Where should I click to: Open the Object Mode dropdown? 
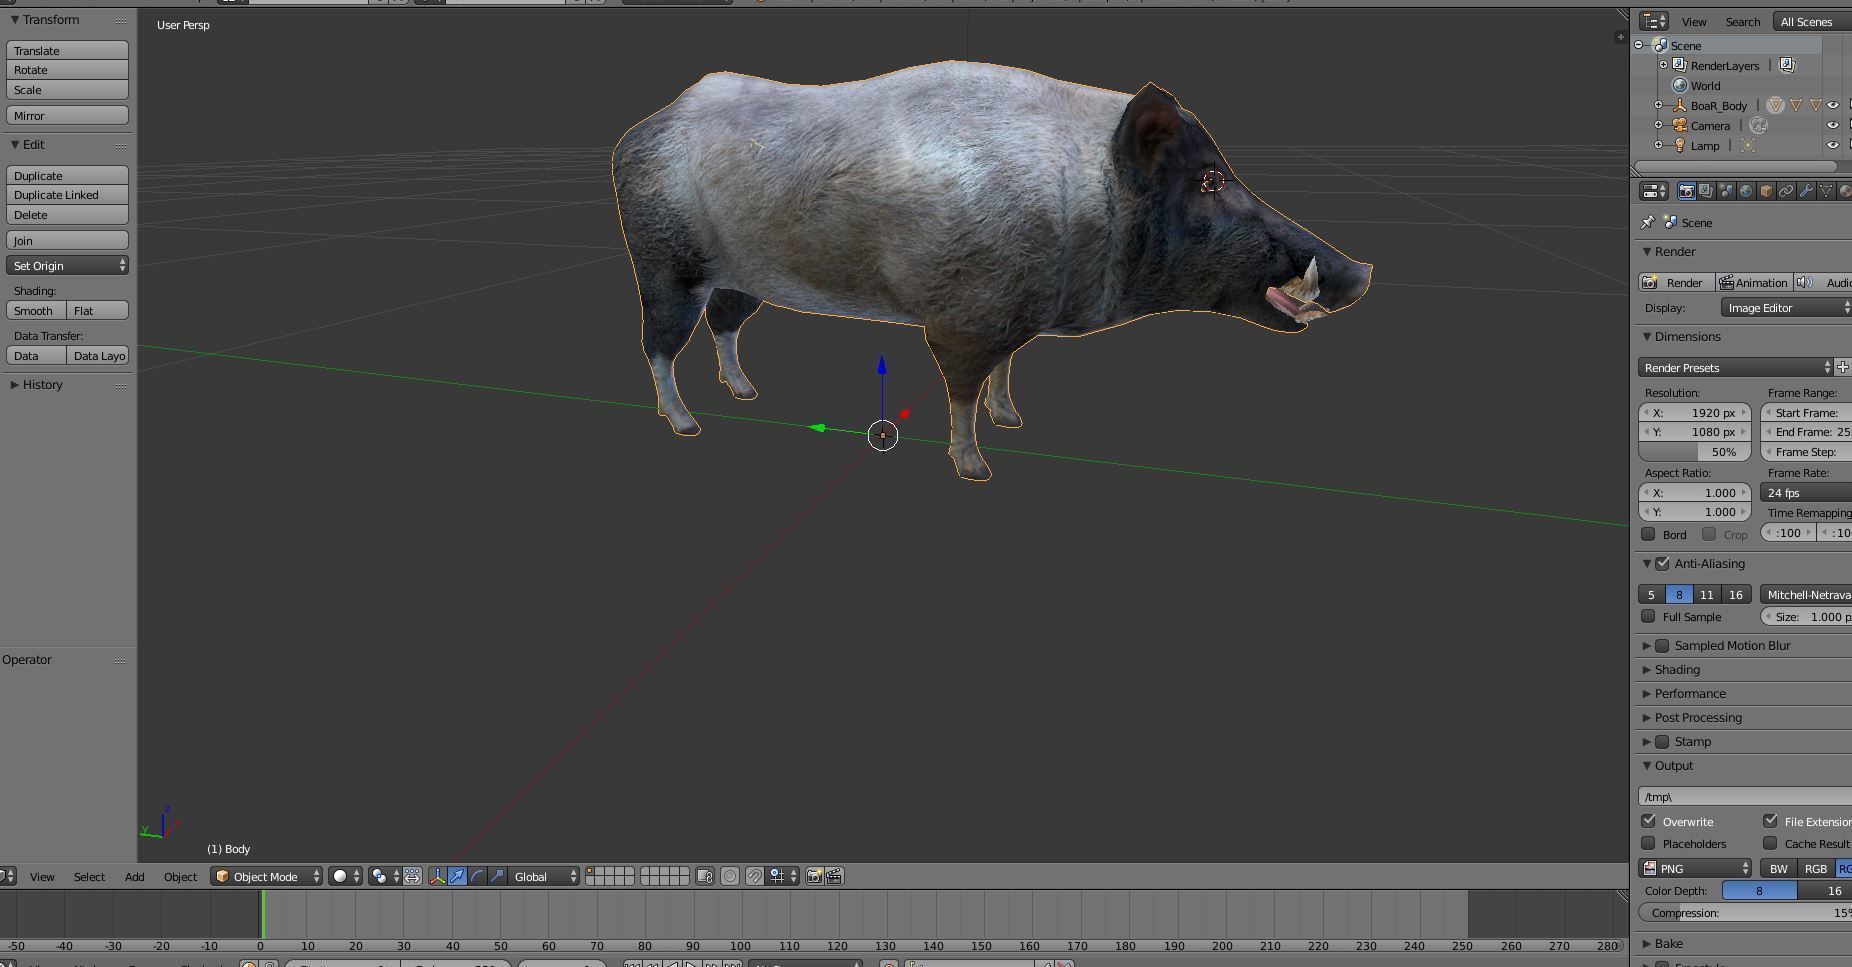(267, 876)
